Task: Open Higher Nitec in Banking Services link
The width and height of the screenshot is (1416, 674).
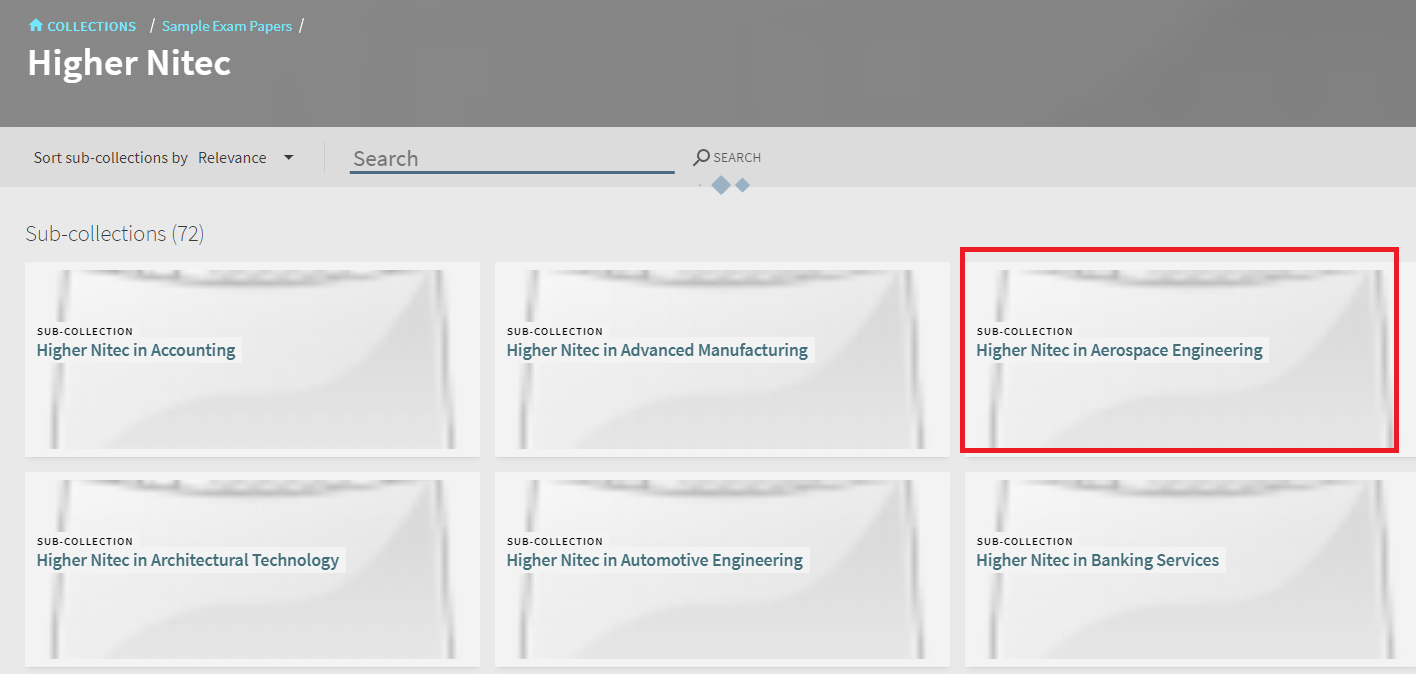Action: (x=1097, y=560)
